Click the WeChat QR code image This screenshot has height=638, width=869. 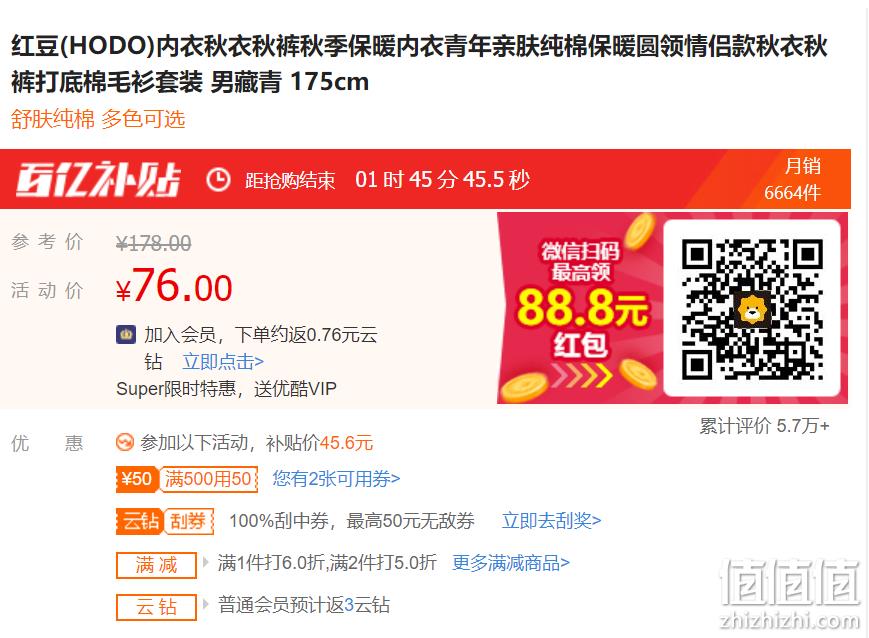[x=752, y=309]
